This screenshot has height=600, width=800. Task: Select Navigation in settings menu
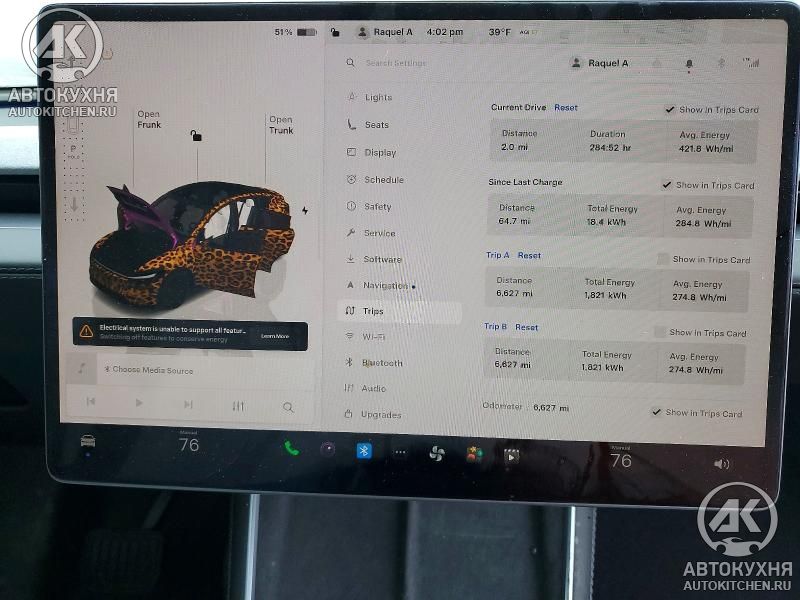point(385,286)
